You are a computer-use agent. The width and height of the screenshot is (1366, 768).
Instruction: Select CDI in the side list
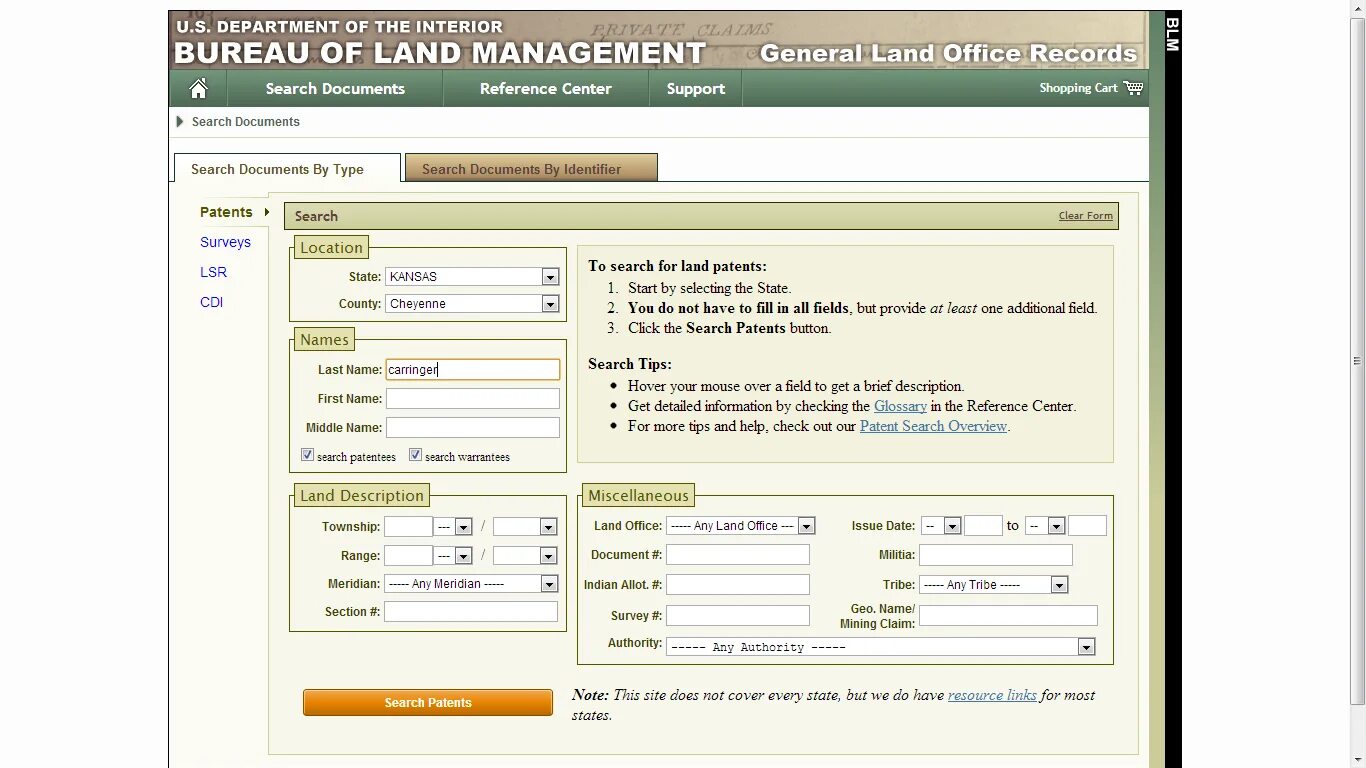(x=211, y=302)
